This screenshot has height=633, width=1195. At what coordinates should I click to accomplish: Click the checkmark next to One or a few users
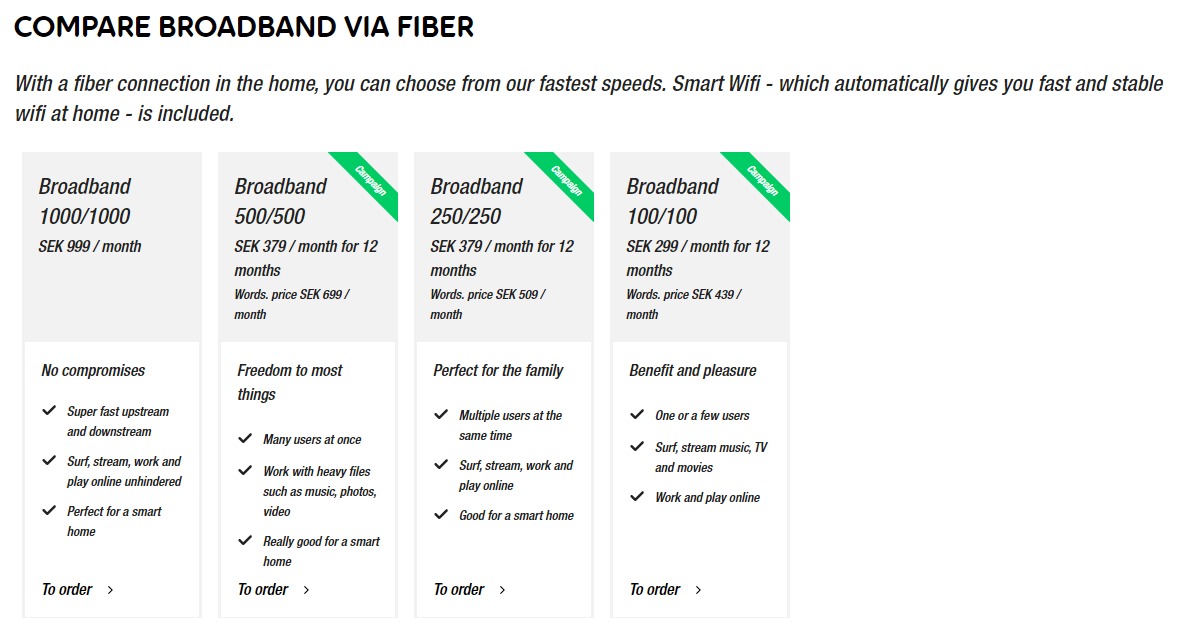637,415
